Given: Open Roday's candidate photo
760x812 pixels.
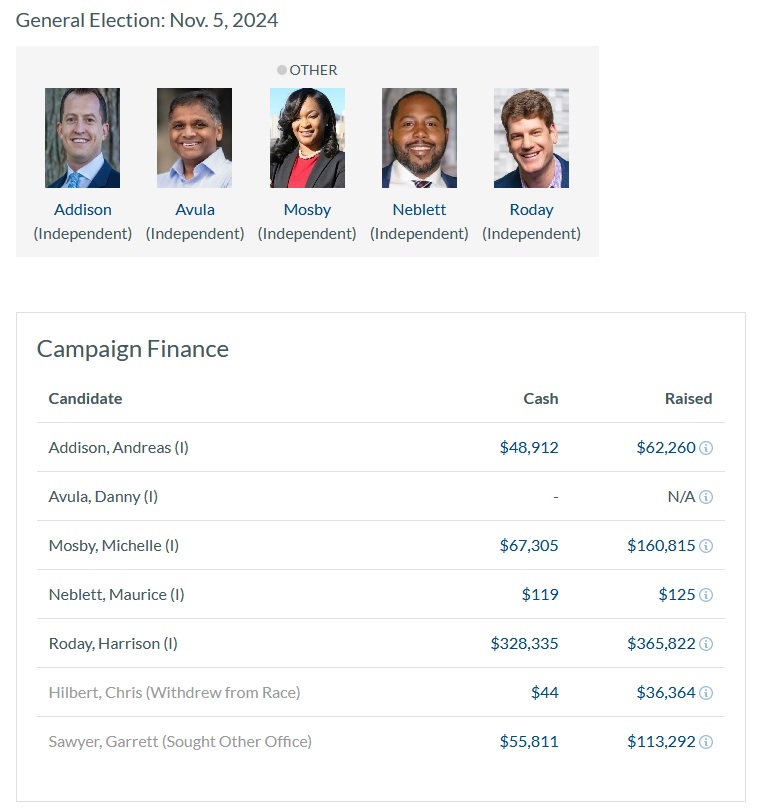Looking at the screenshot, I should click(531, 138).
